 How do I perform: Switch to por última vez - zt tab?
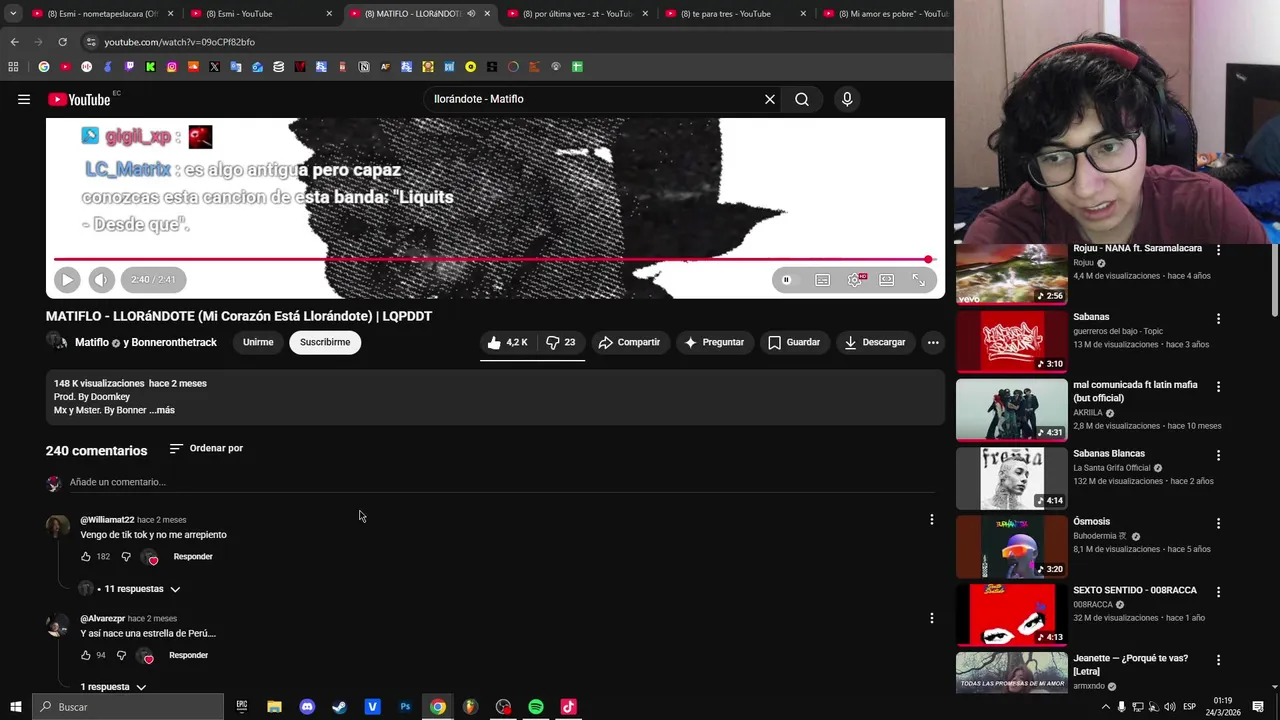(578, 14)
